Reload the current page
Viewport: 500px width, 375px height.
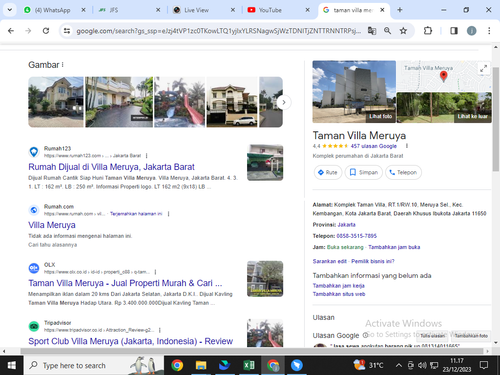tap(46, 31)
